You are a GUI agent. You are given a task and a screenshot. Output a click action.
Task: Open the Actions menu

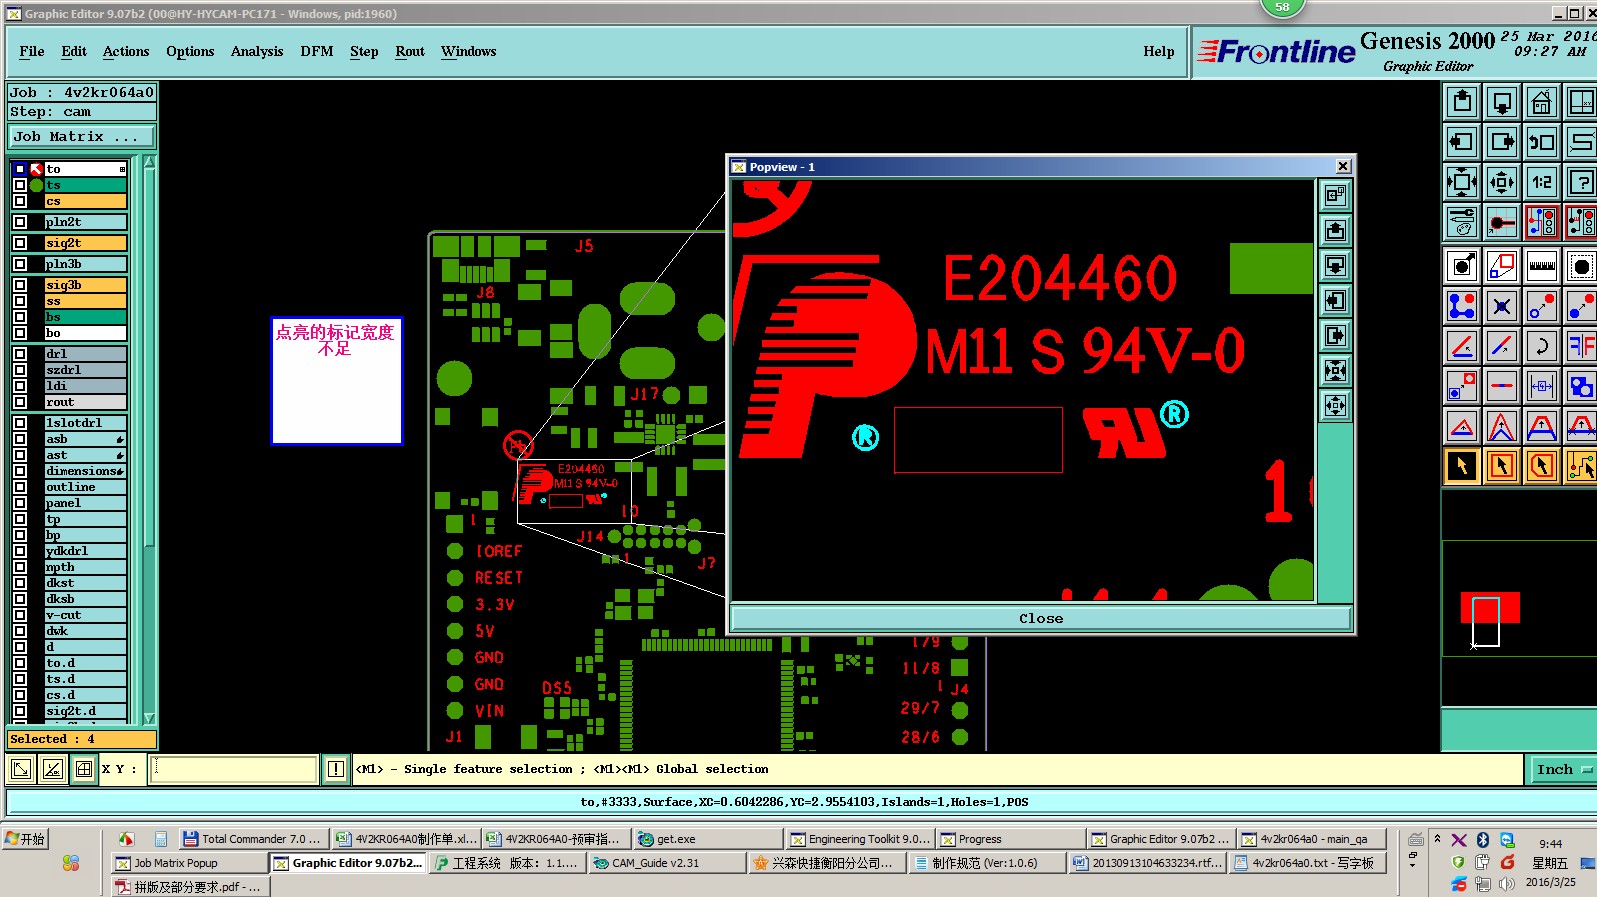click(126, 51)
